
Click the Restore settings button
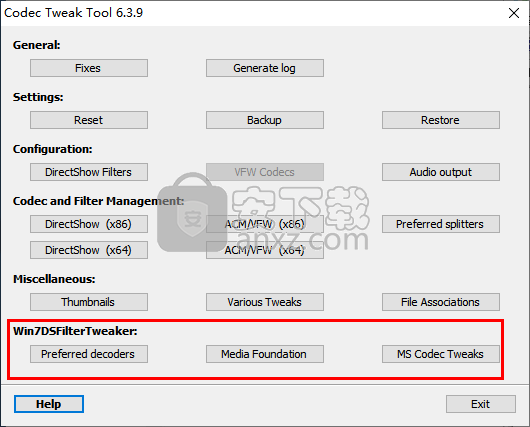point(441,120)
